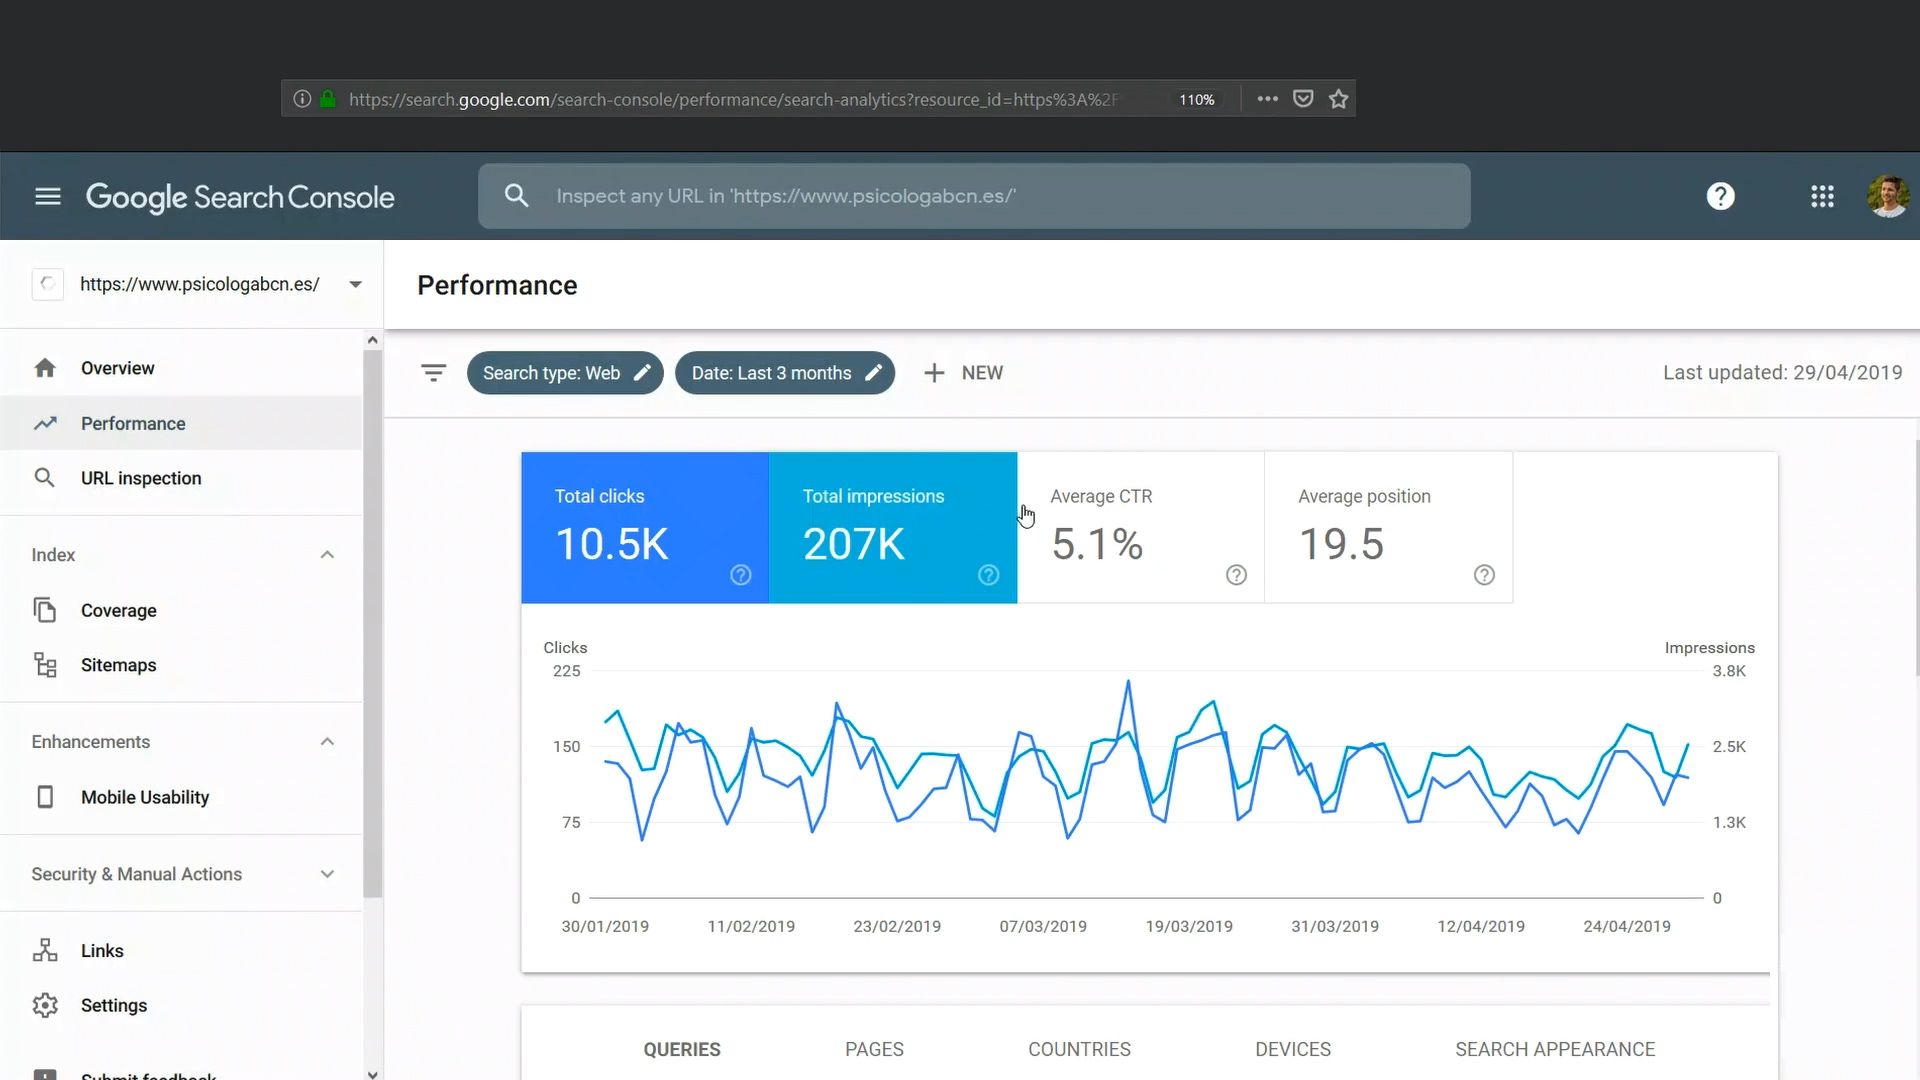
Task: Click the URL inspection magnifier icon
Action: click(x=45, y=478)
